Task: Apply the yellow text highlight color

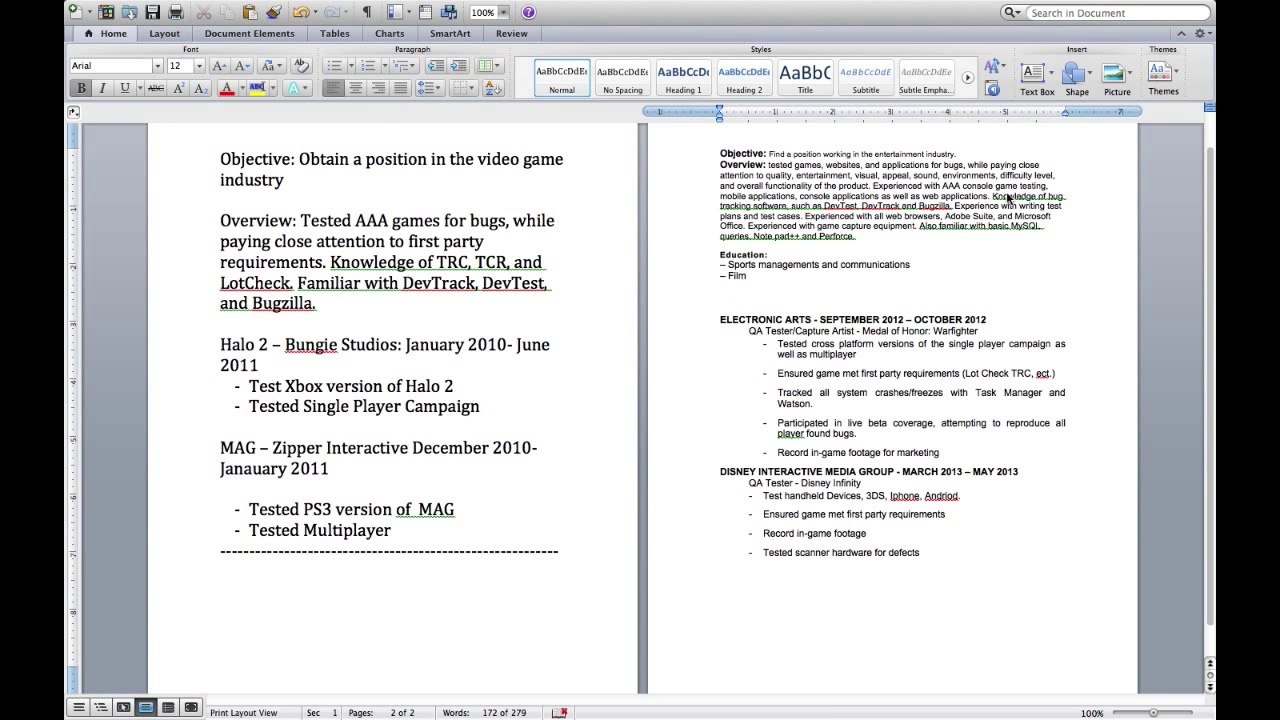Action: pyautogui.click(x=257, y=88)
